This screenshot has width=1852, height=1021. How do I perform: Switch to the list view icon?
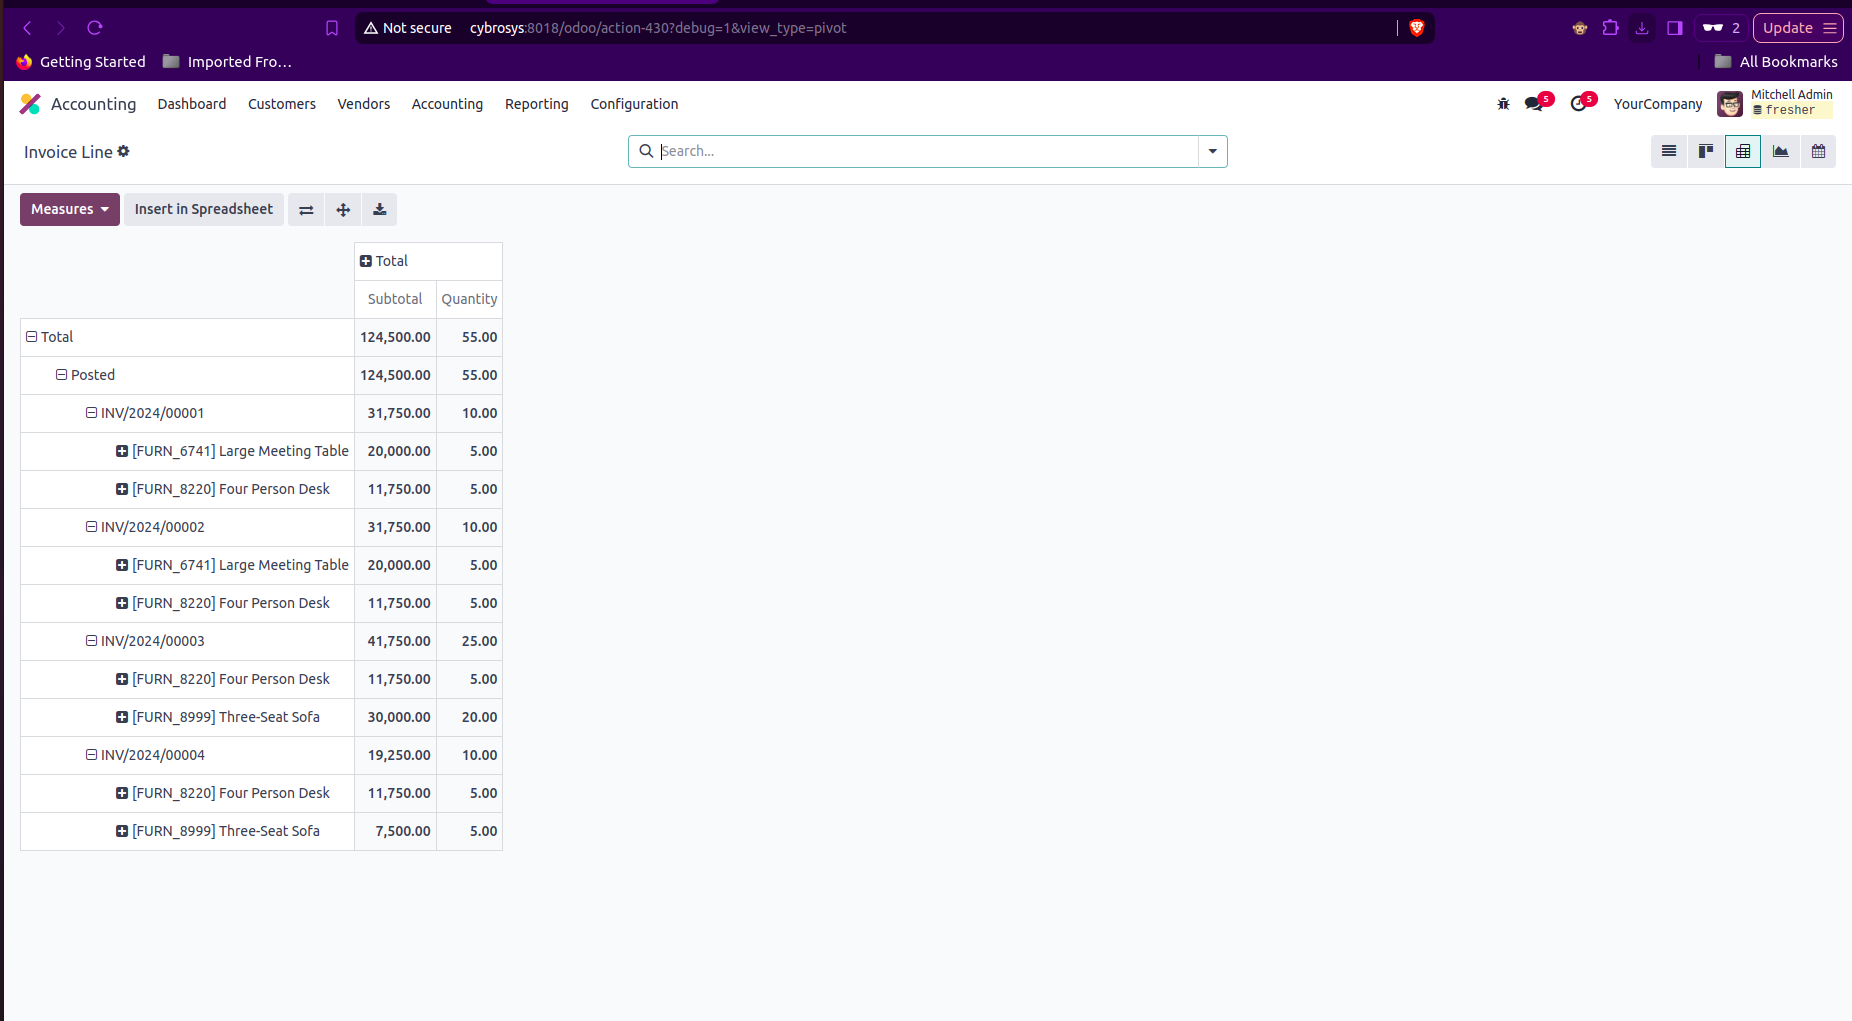point(1668,151)
